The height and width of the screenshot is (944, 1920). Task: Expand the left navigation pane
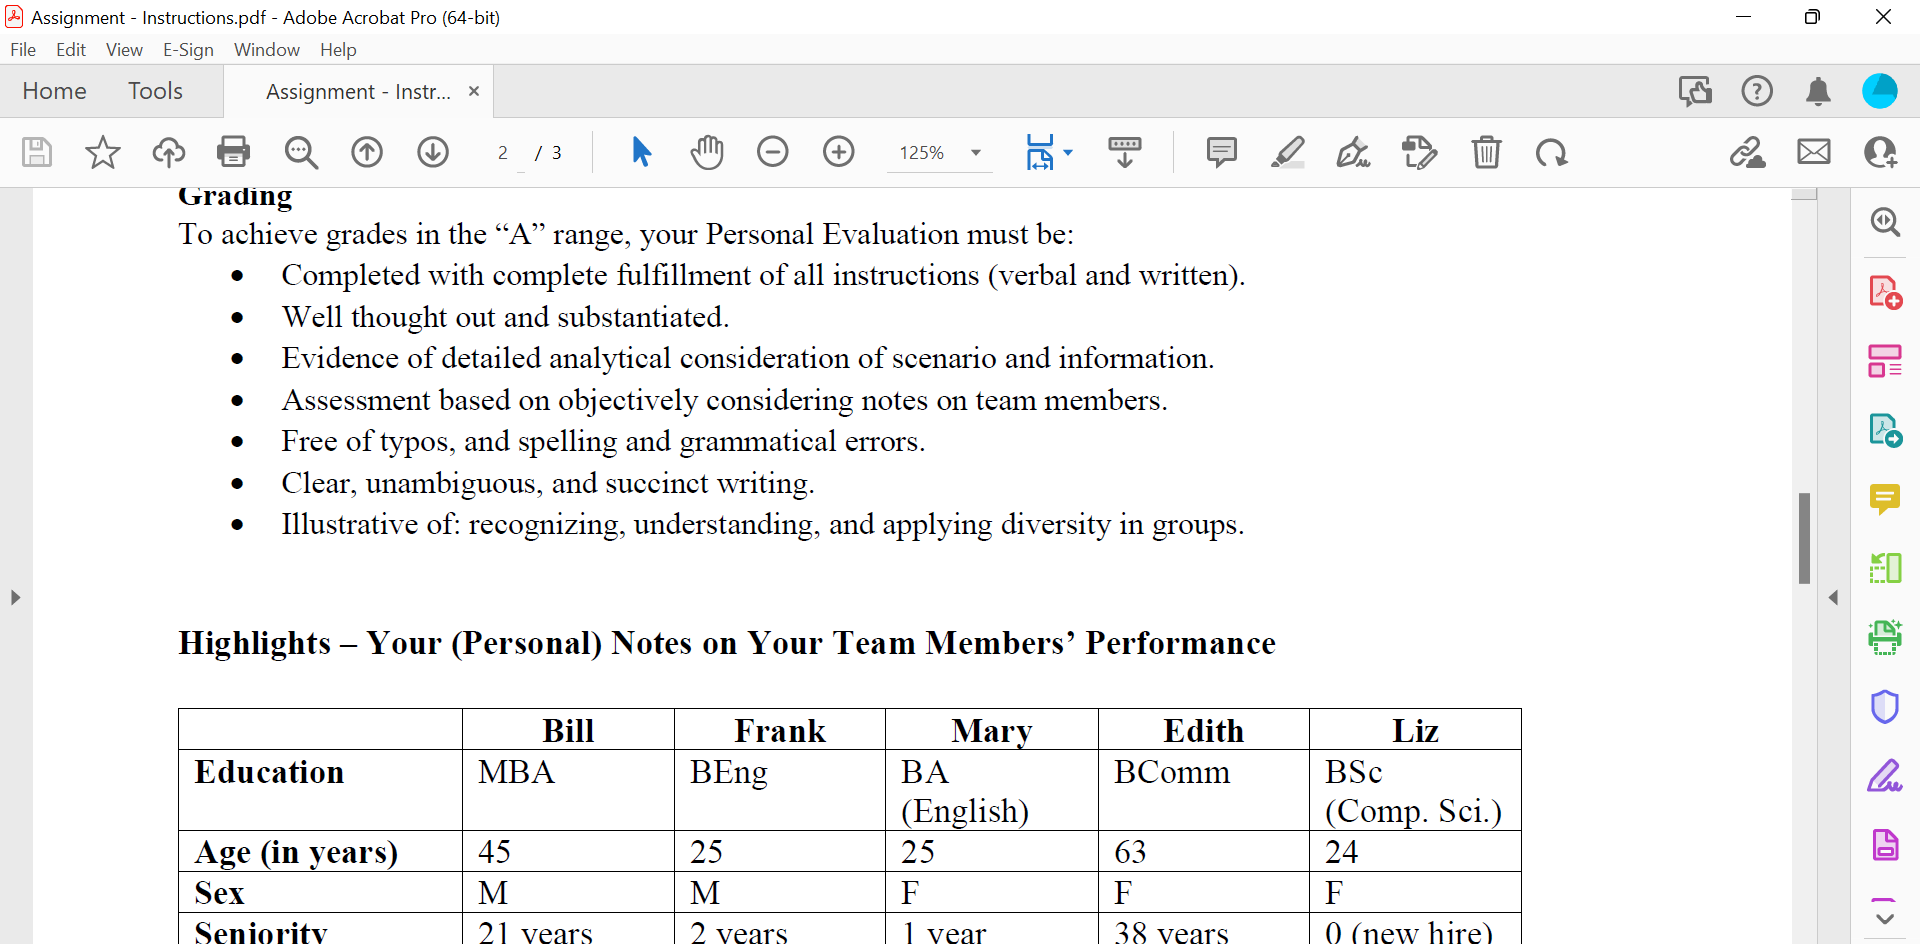click(15, 597)
